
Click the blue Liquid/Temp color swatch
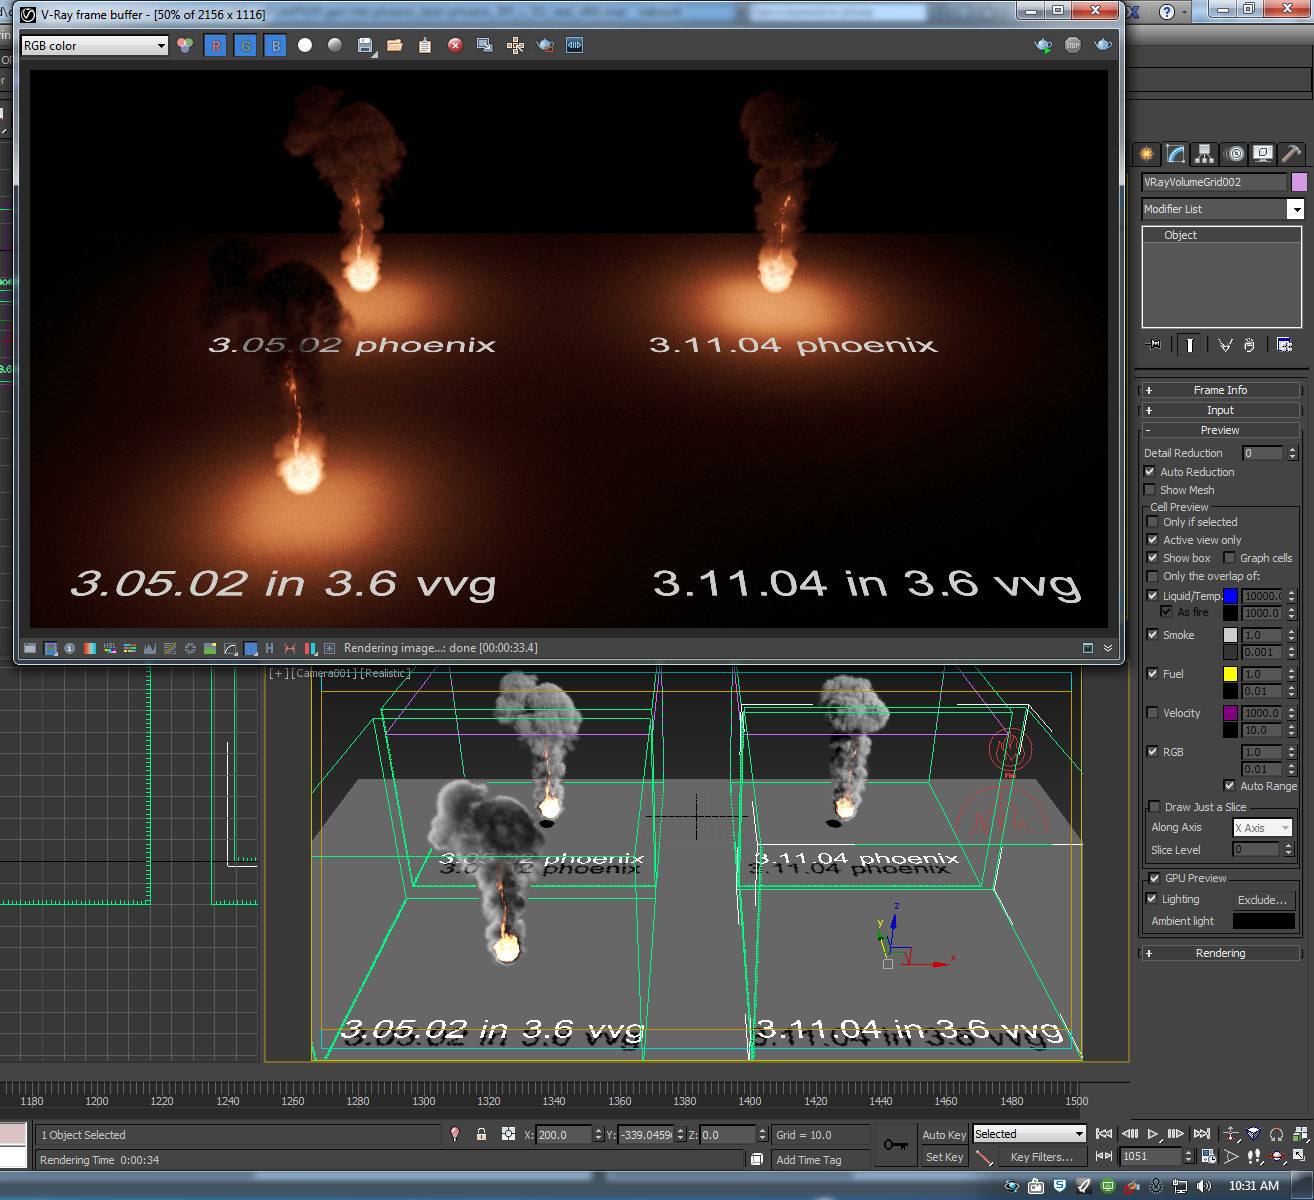[1230, 596]
